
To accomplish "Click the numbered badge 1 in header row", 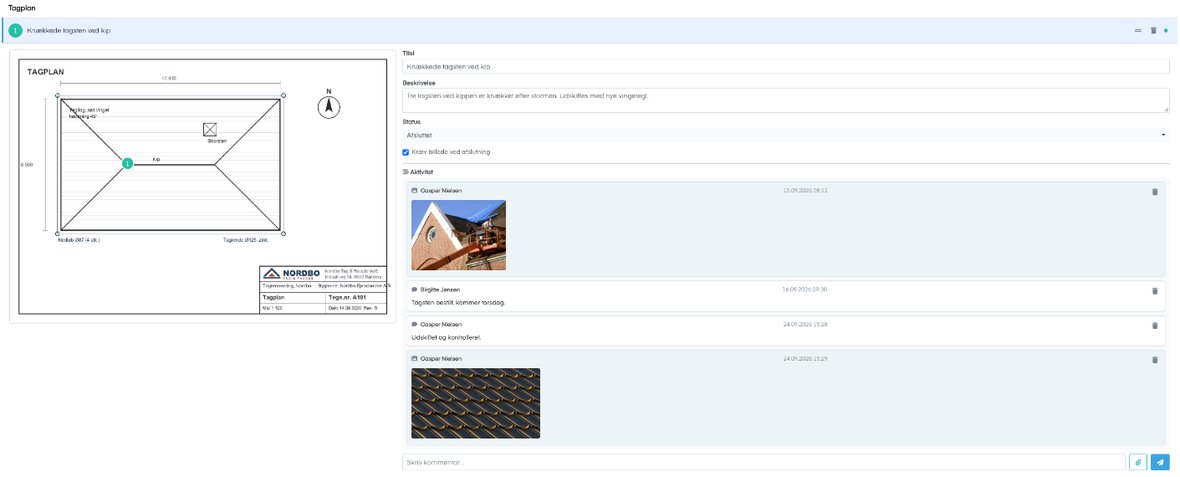I will tap(16, 31).
